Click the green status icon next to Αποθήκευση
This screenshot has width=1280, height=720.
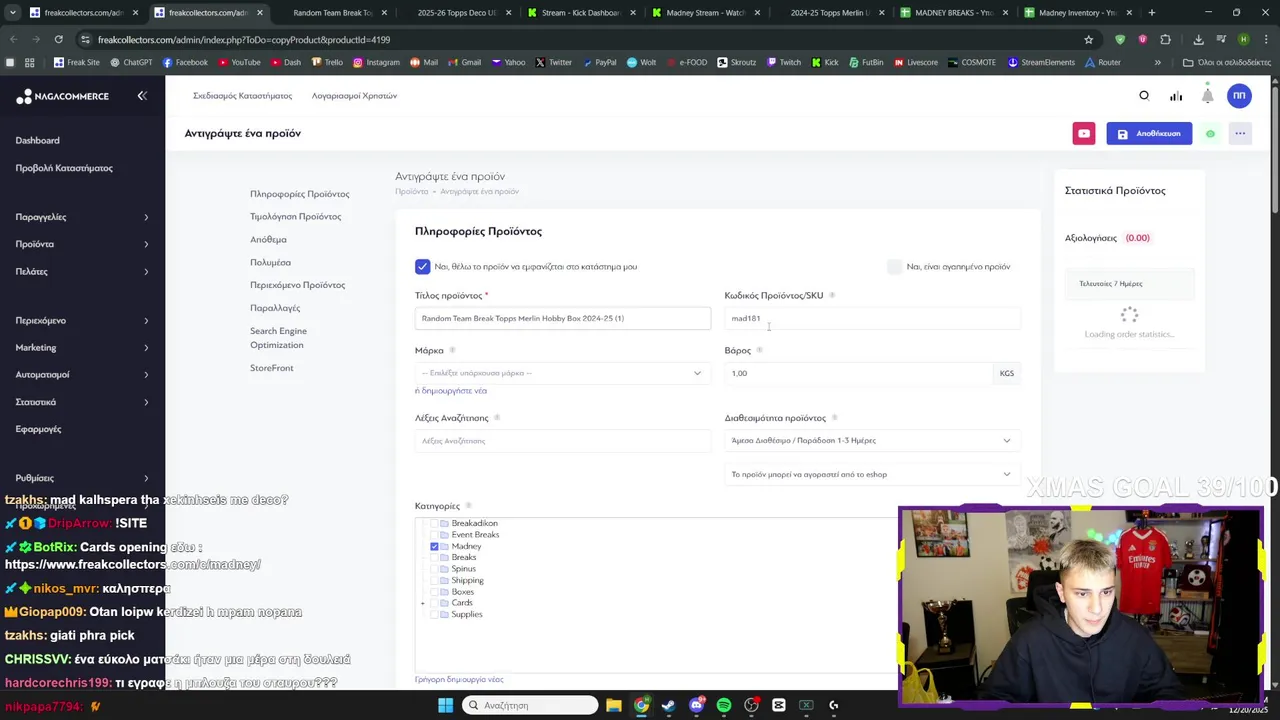tap(1210, 134)
